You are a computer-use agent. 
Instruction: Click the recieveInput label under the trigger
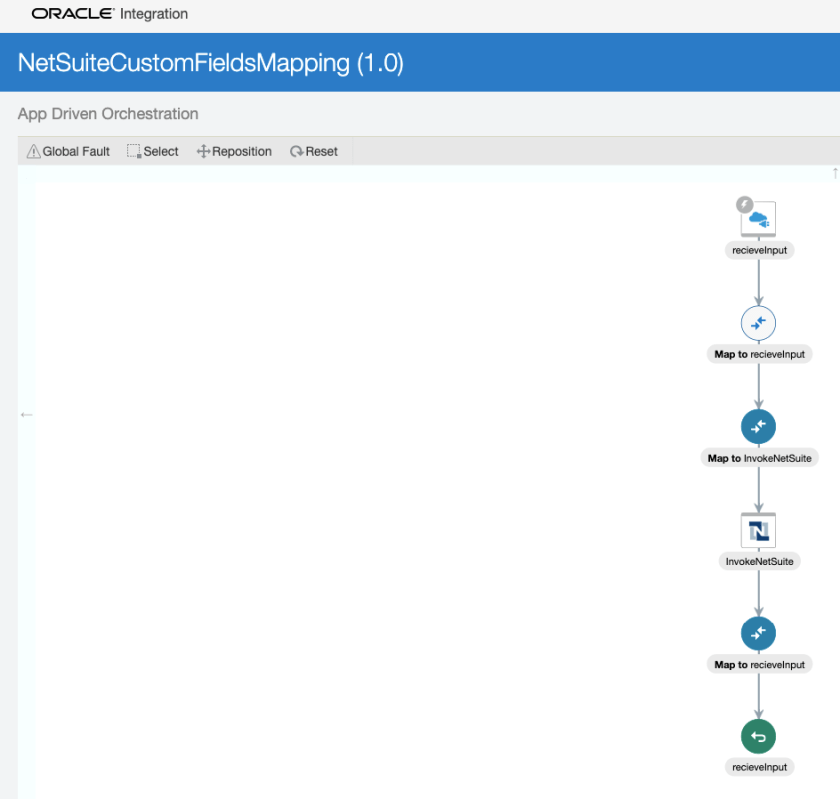(x=759, y=250)
